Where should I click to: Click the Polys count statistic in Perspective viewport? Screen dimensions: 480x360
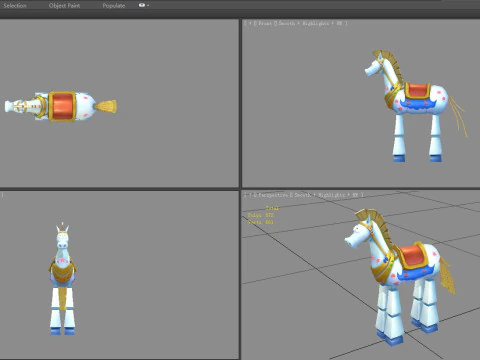(x=260, y=215)
